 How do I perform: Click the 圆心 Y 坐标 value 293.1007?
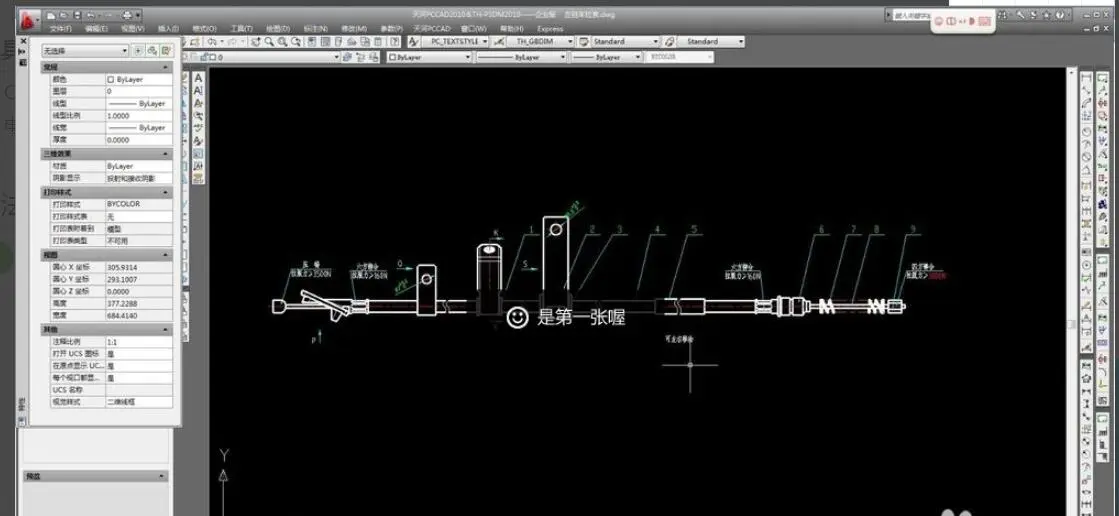(139, 279)
